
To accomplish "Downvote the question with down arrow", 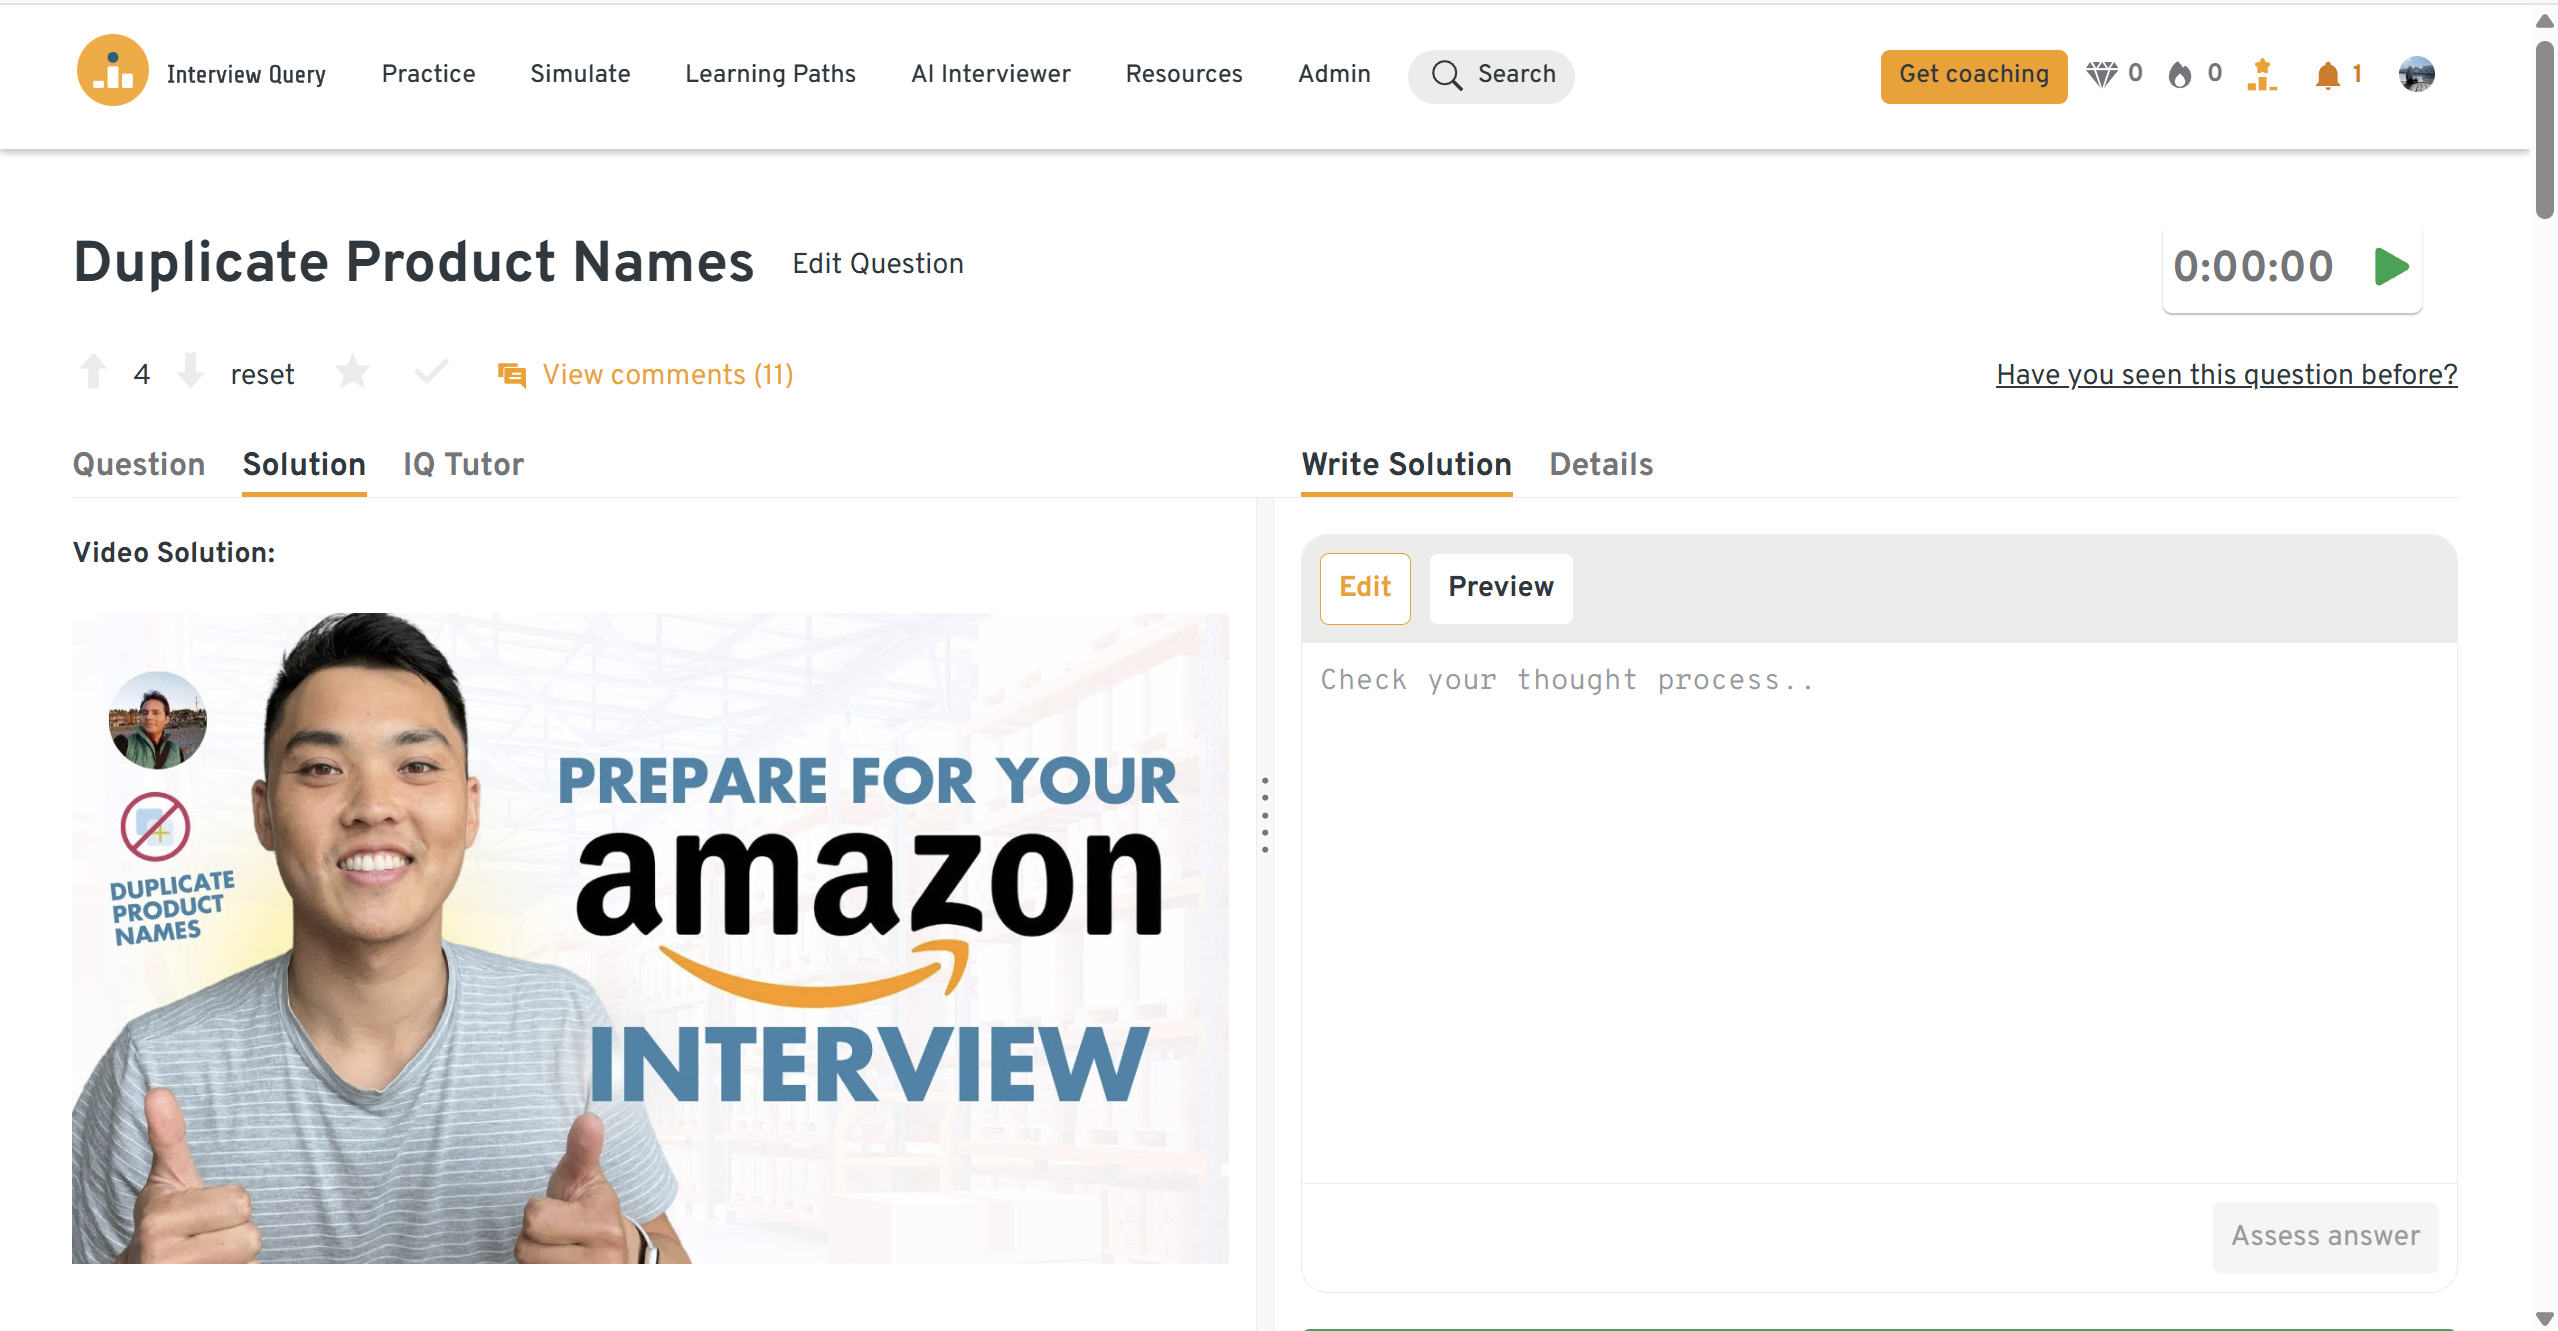I will [190, 372].
